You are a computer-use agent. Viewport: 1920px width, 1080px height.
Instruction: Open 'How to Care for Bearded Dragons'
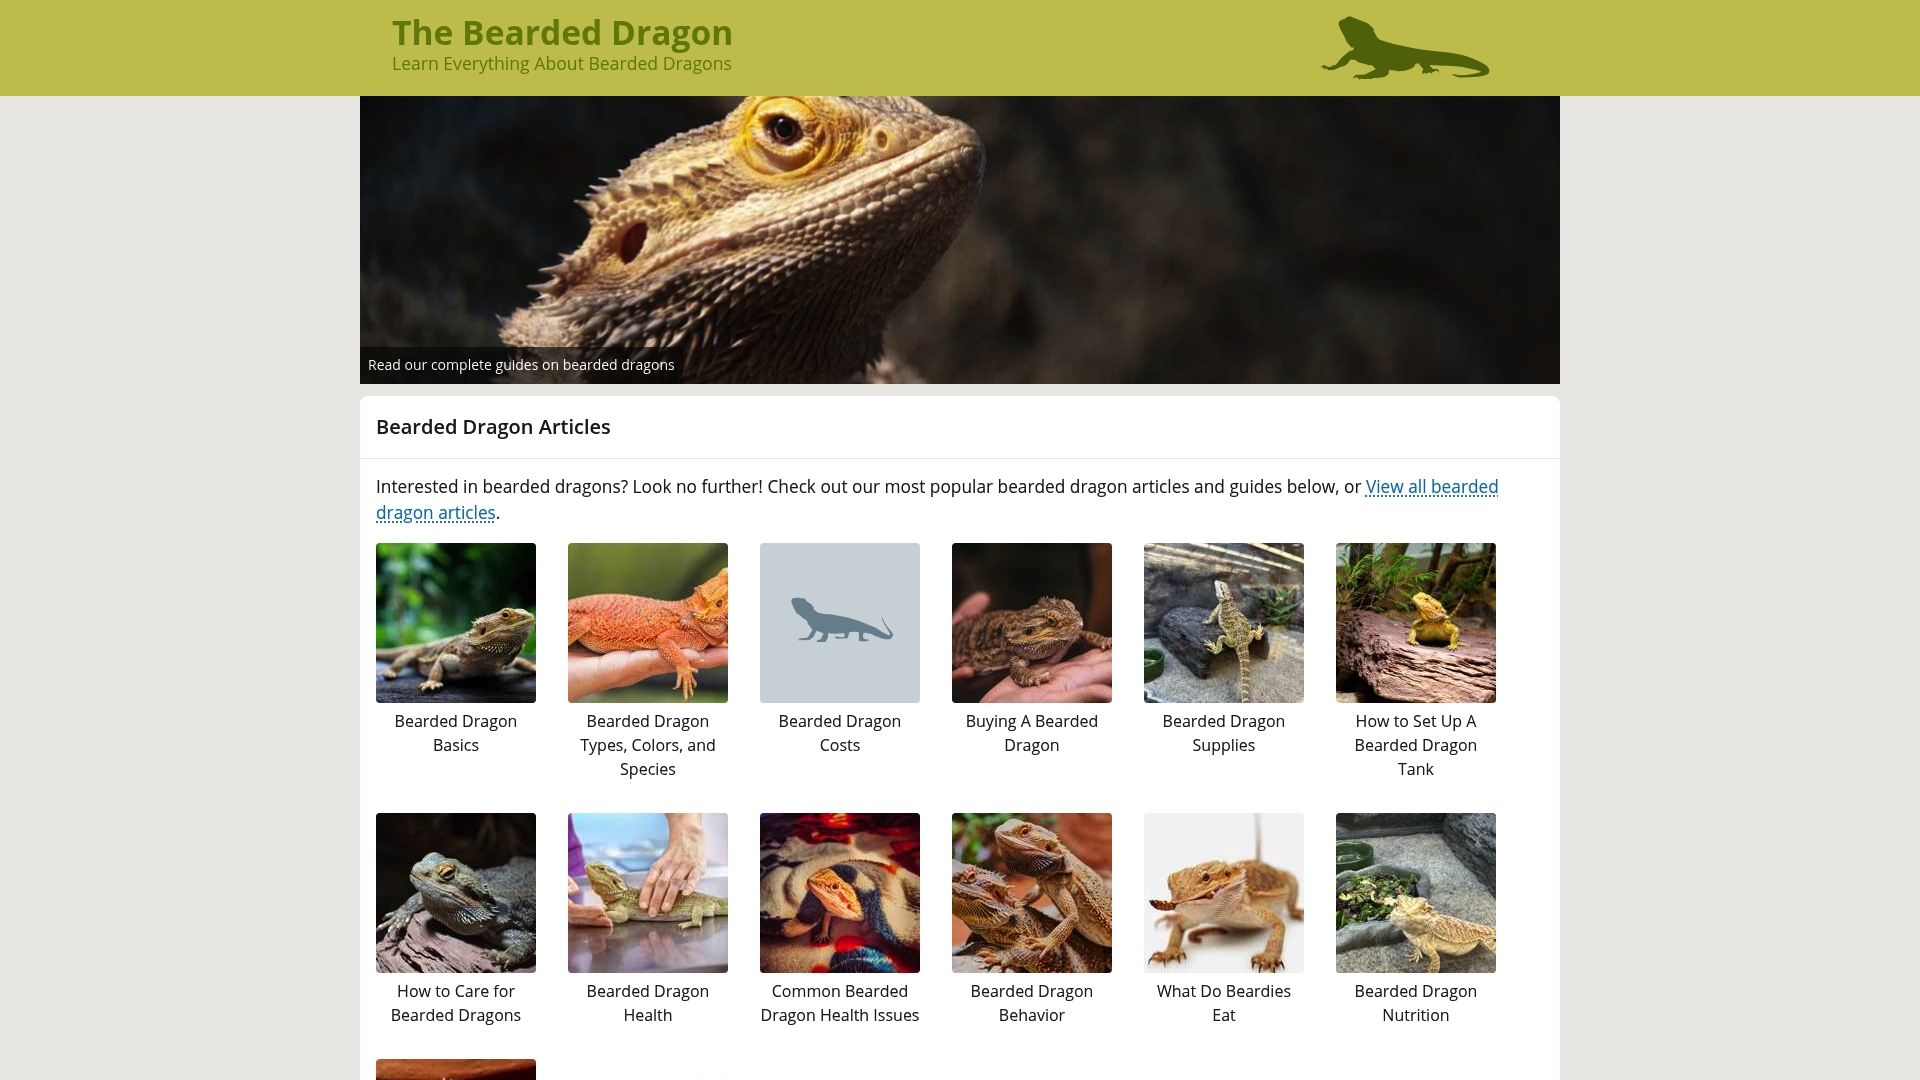(x=455, y=1003)
